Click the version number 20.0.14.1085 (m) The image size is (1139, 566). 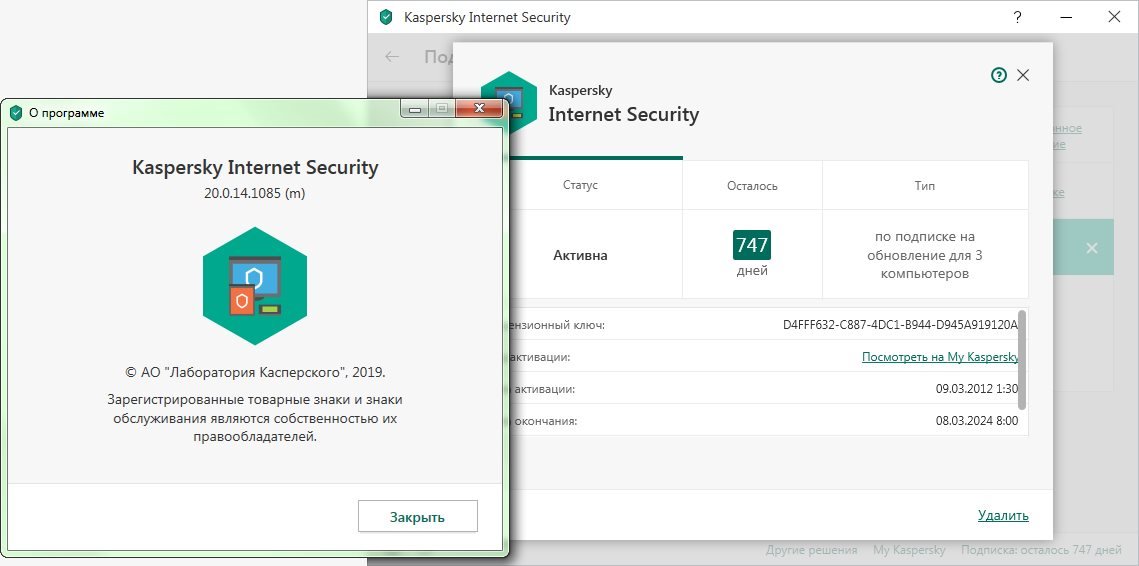254,194
